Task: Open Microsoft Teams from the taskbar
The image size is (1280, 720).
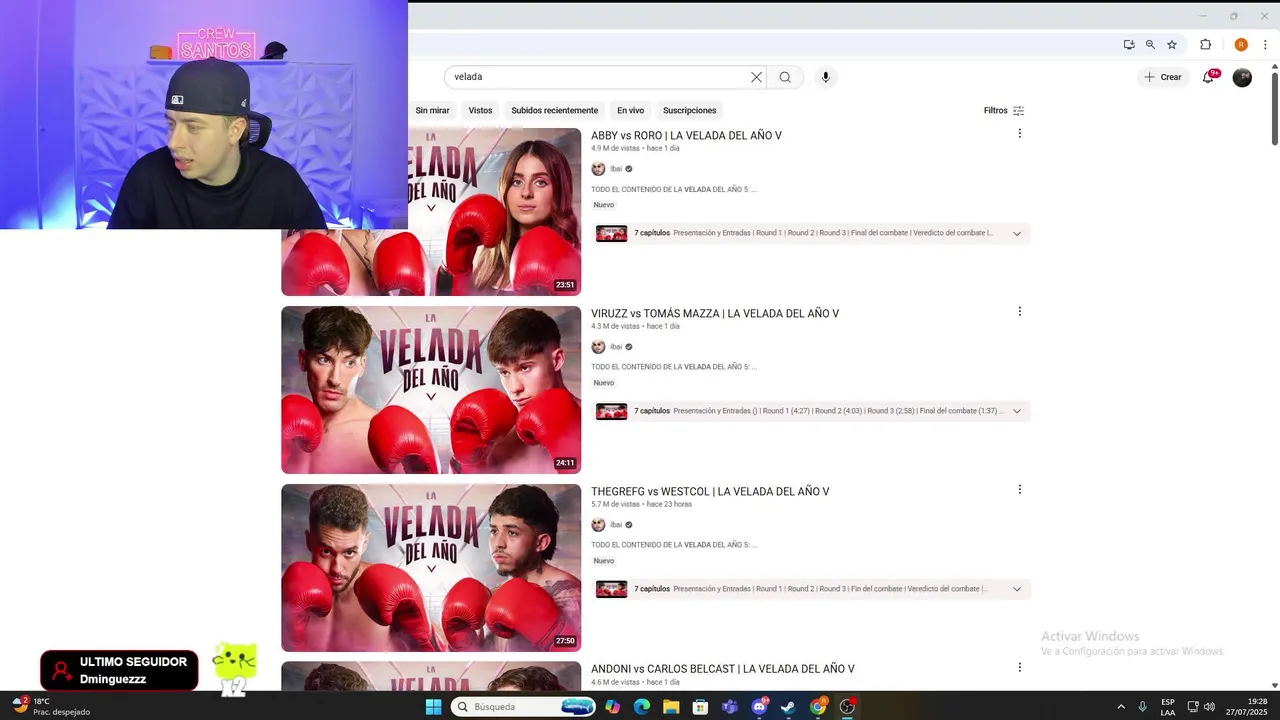Action: [730, 707]
